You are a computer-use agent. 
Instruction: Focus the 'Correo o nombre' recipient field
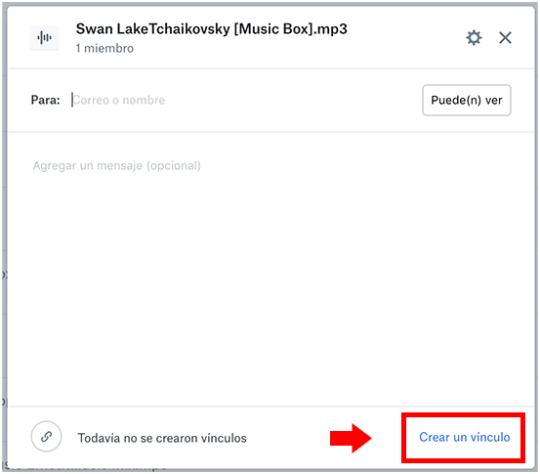click(241, 100)
